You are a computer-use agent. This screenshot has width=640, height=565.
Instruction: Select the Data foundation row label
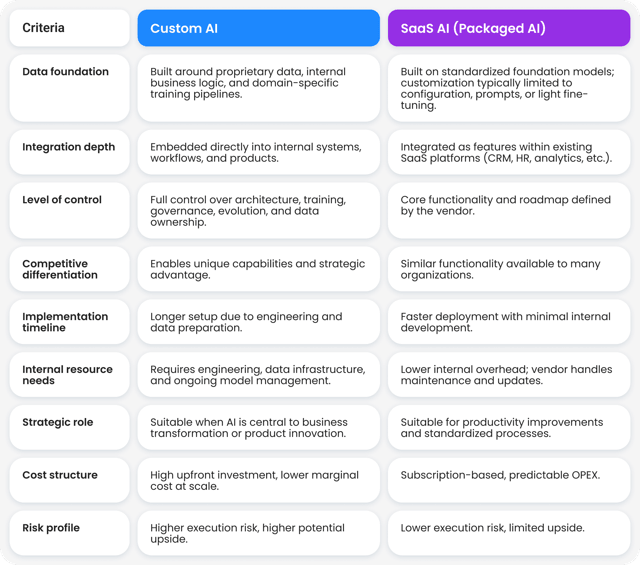click(x=66, y=72)
